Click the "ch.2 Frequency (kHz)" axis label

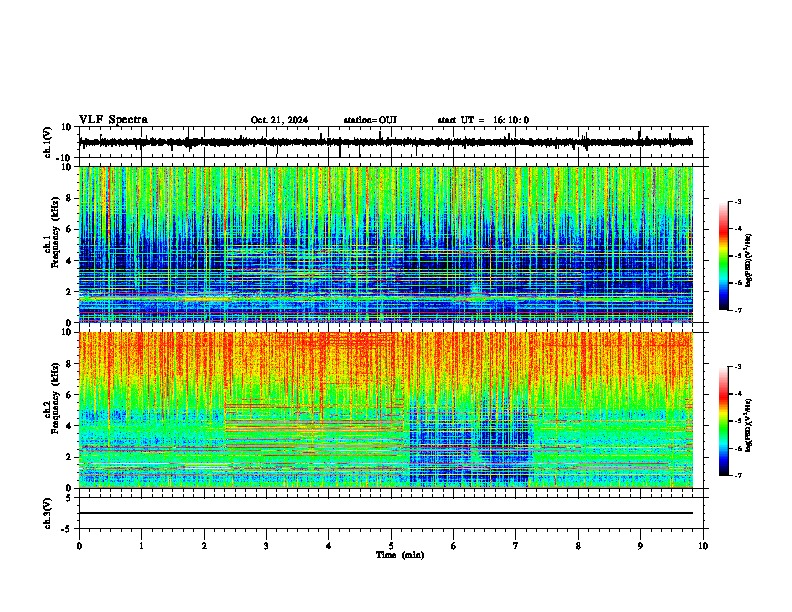pyautogui.click(x=52, y=398)
